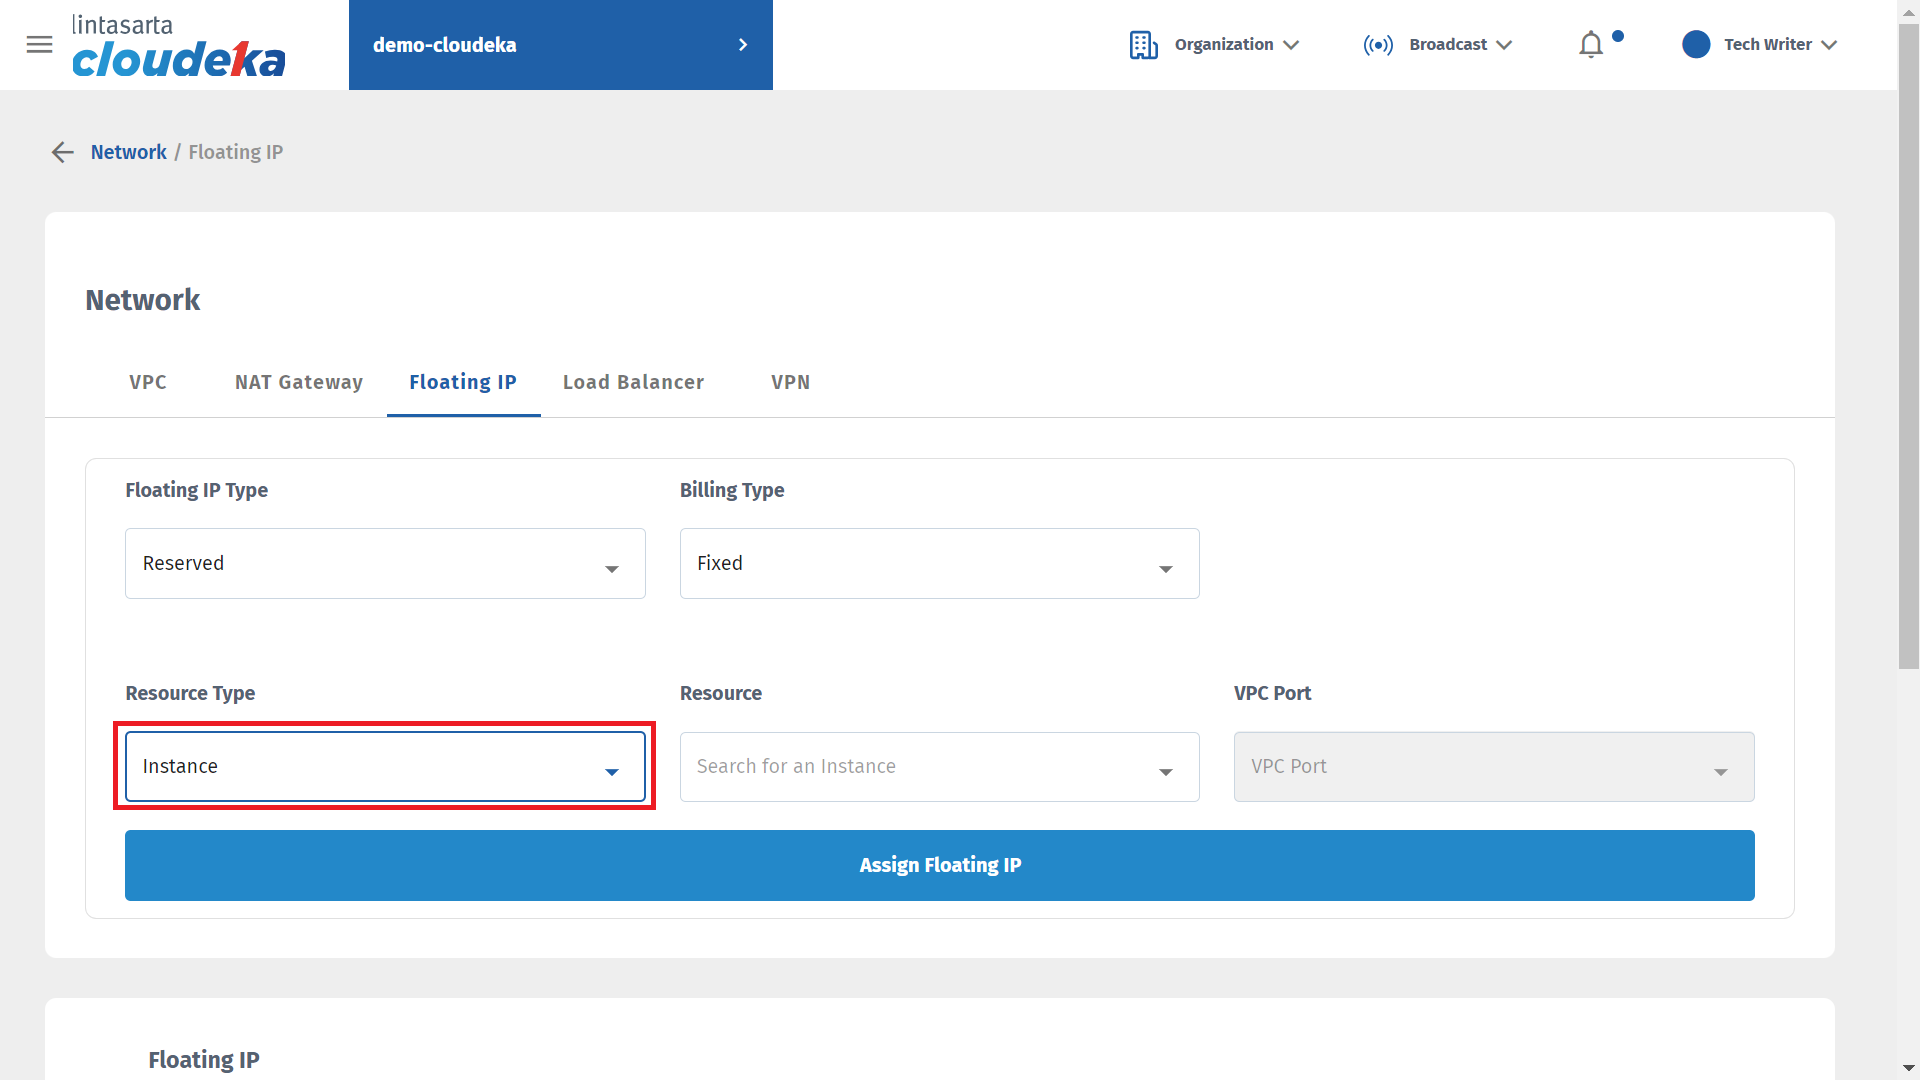Expand the Tech Writer user menu
The image size is (1920, 1080).
pyautogui.click(x=1829, y=45)
